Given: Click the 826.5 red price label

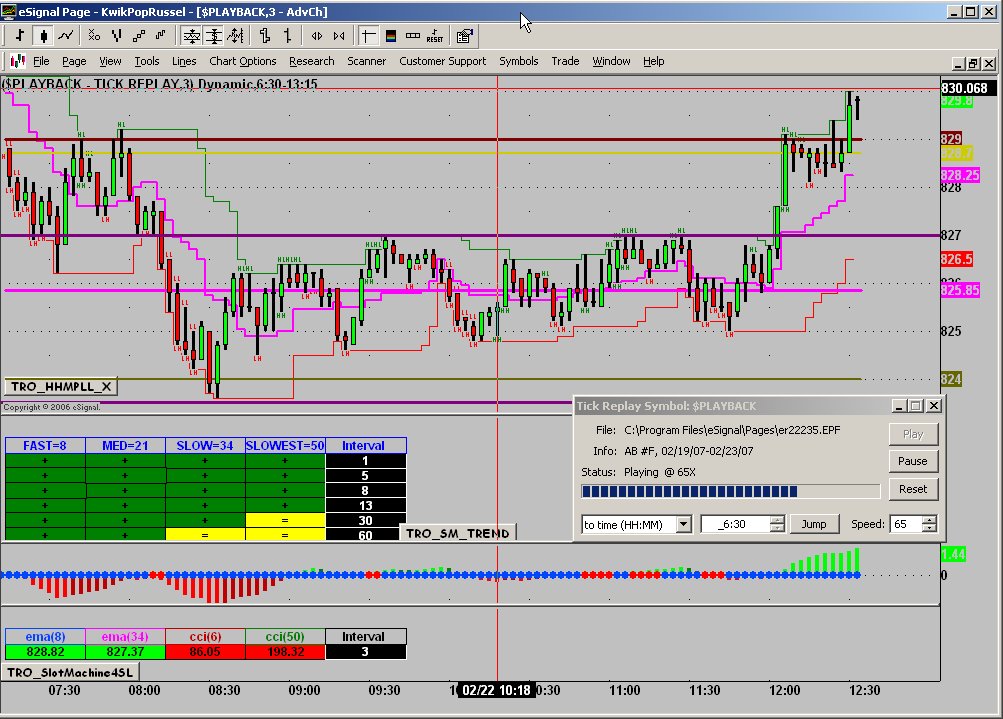Looking at the screenshot, I should pyautogui.click(x=956, y=259).
